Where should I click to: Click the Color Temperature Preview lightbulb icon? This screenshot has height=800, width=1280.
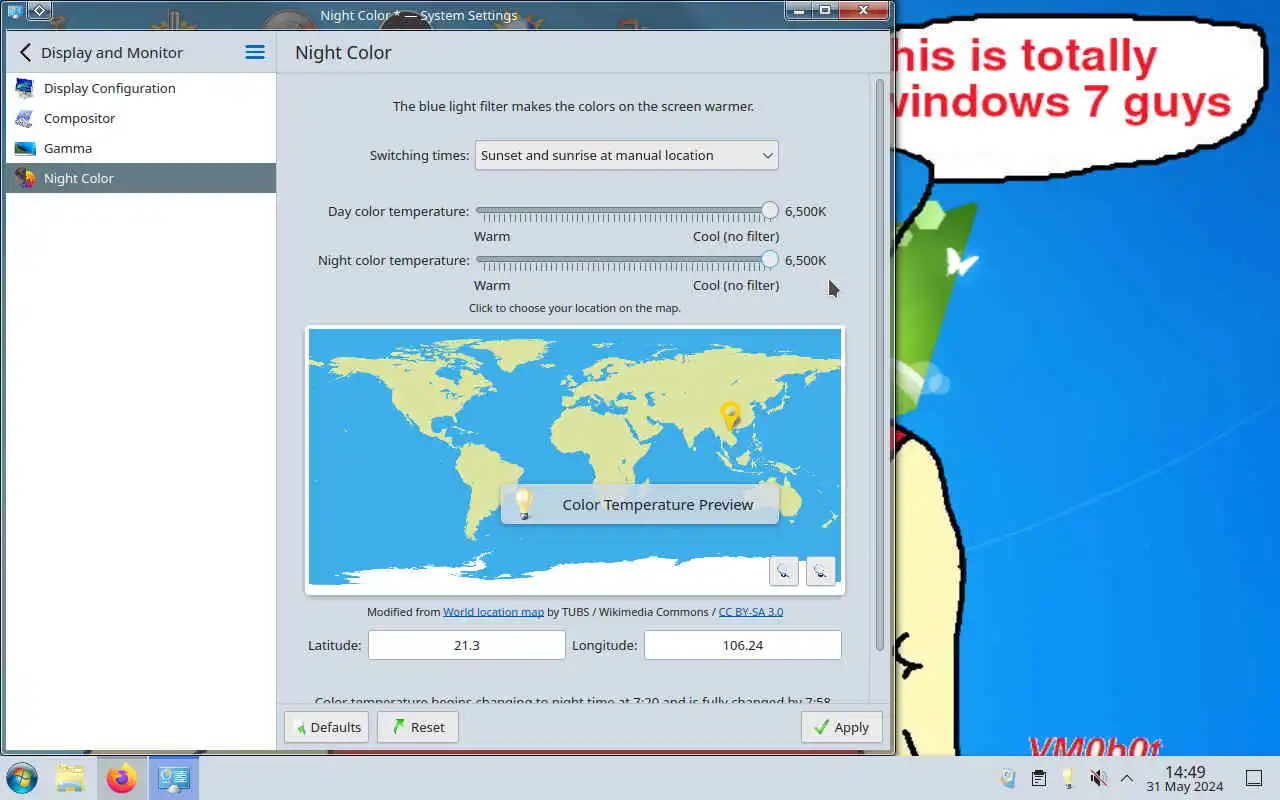coord(523,504)
